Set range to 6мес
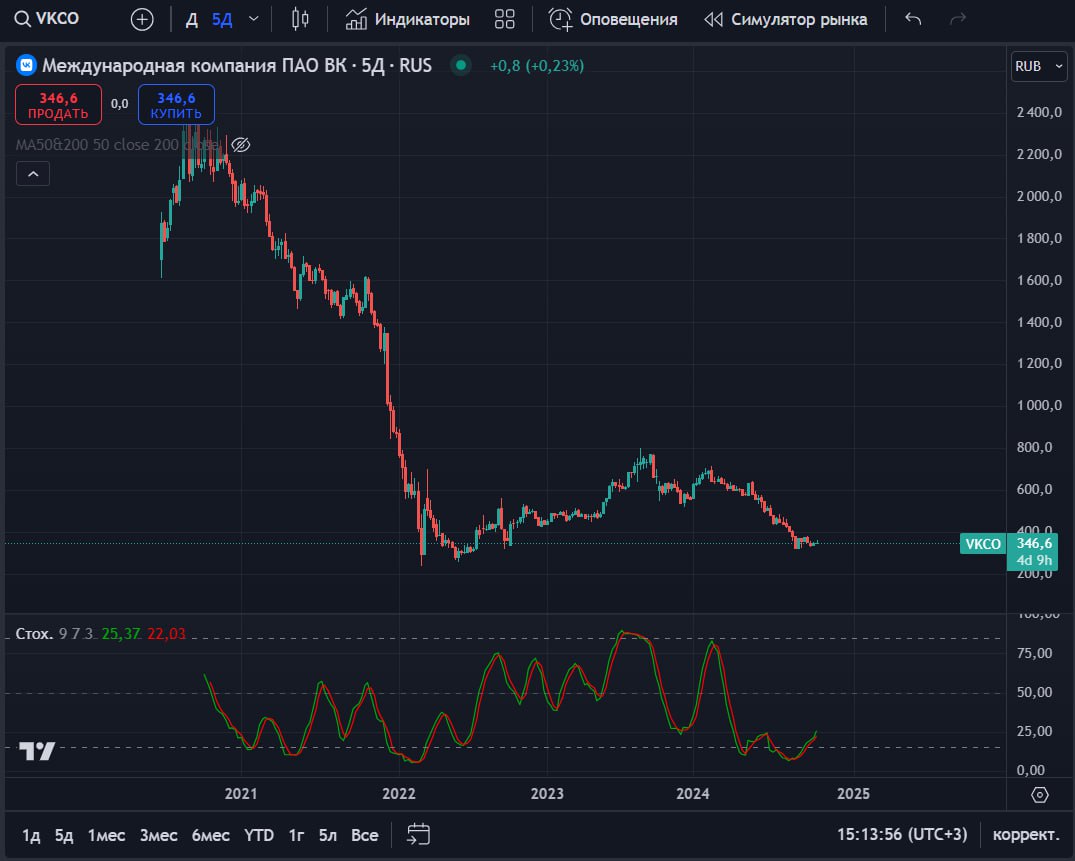This screenshot has width=1075, height=861. 210,835
